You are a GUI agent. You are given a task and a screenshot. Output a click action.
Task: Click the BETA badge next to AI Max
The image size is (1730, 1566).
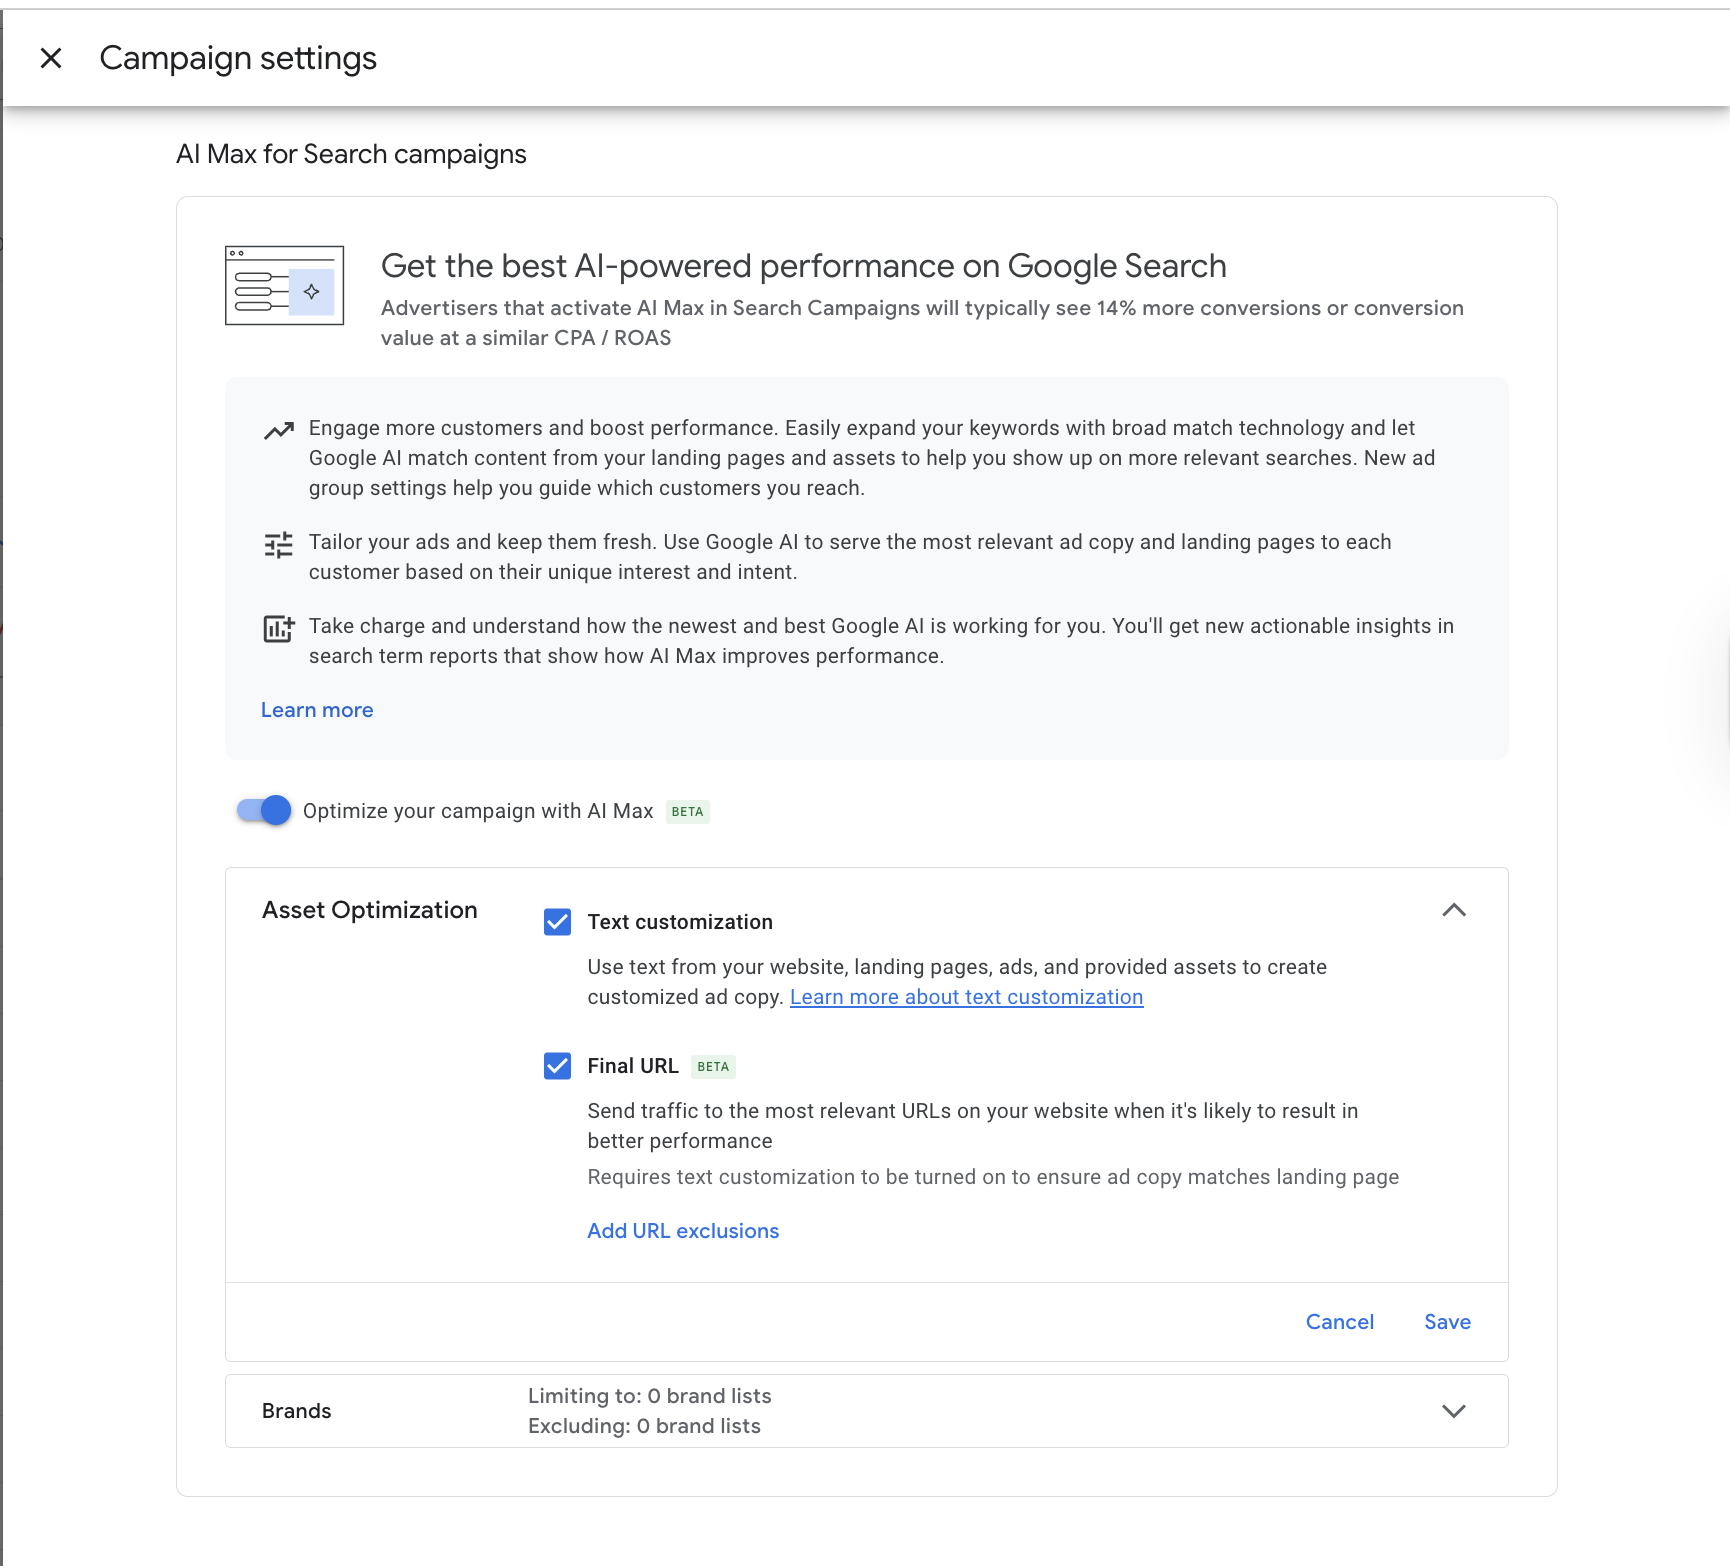tap(688, 811)
